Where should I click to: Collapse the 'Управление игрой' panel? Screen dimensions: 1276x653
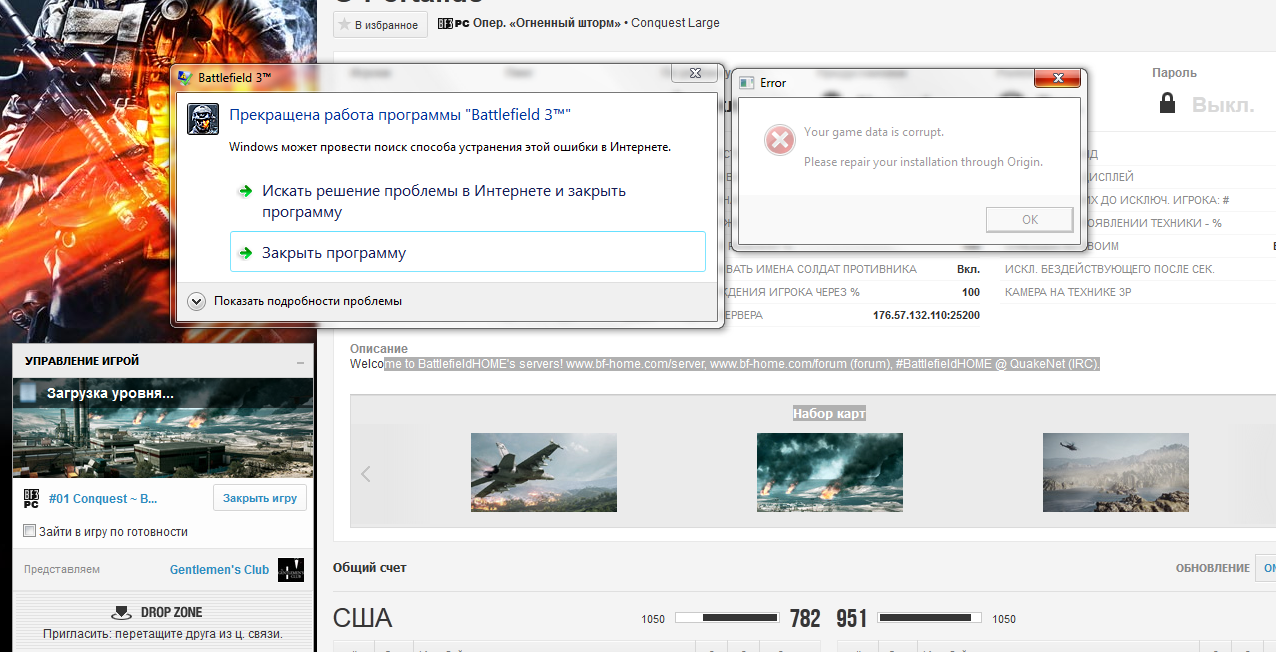click(300, 362)
